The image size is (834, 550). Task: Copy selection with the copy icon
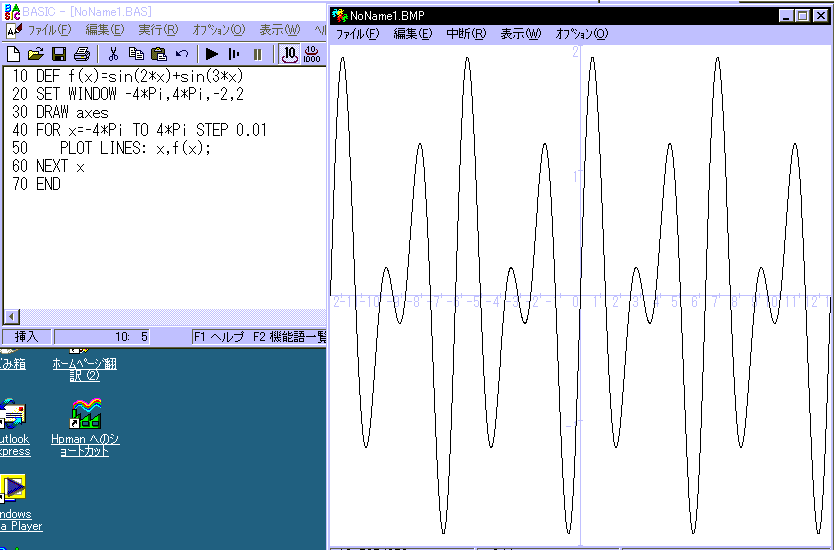point(136,54)
